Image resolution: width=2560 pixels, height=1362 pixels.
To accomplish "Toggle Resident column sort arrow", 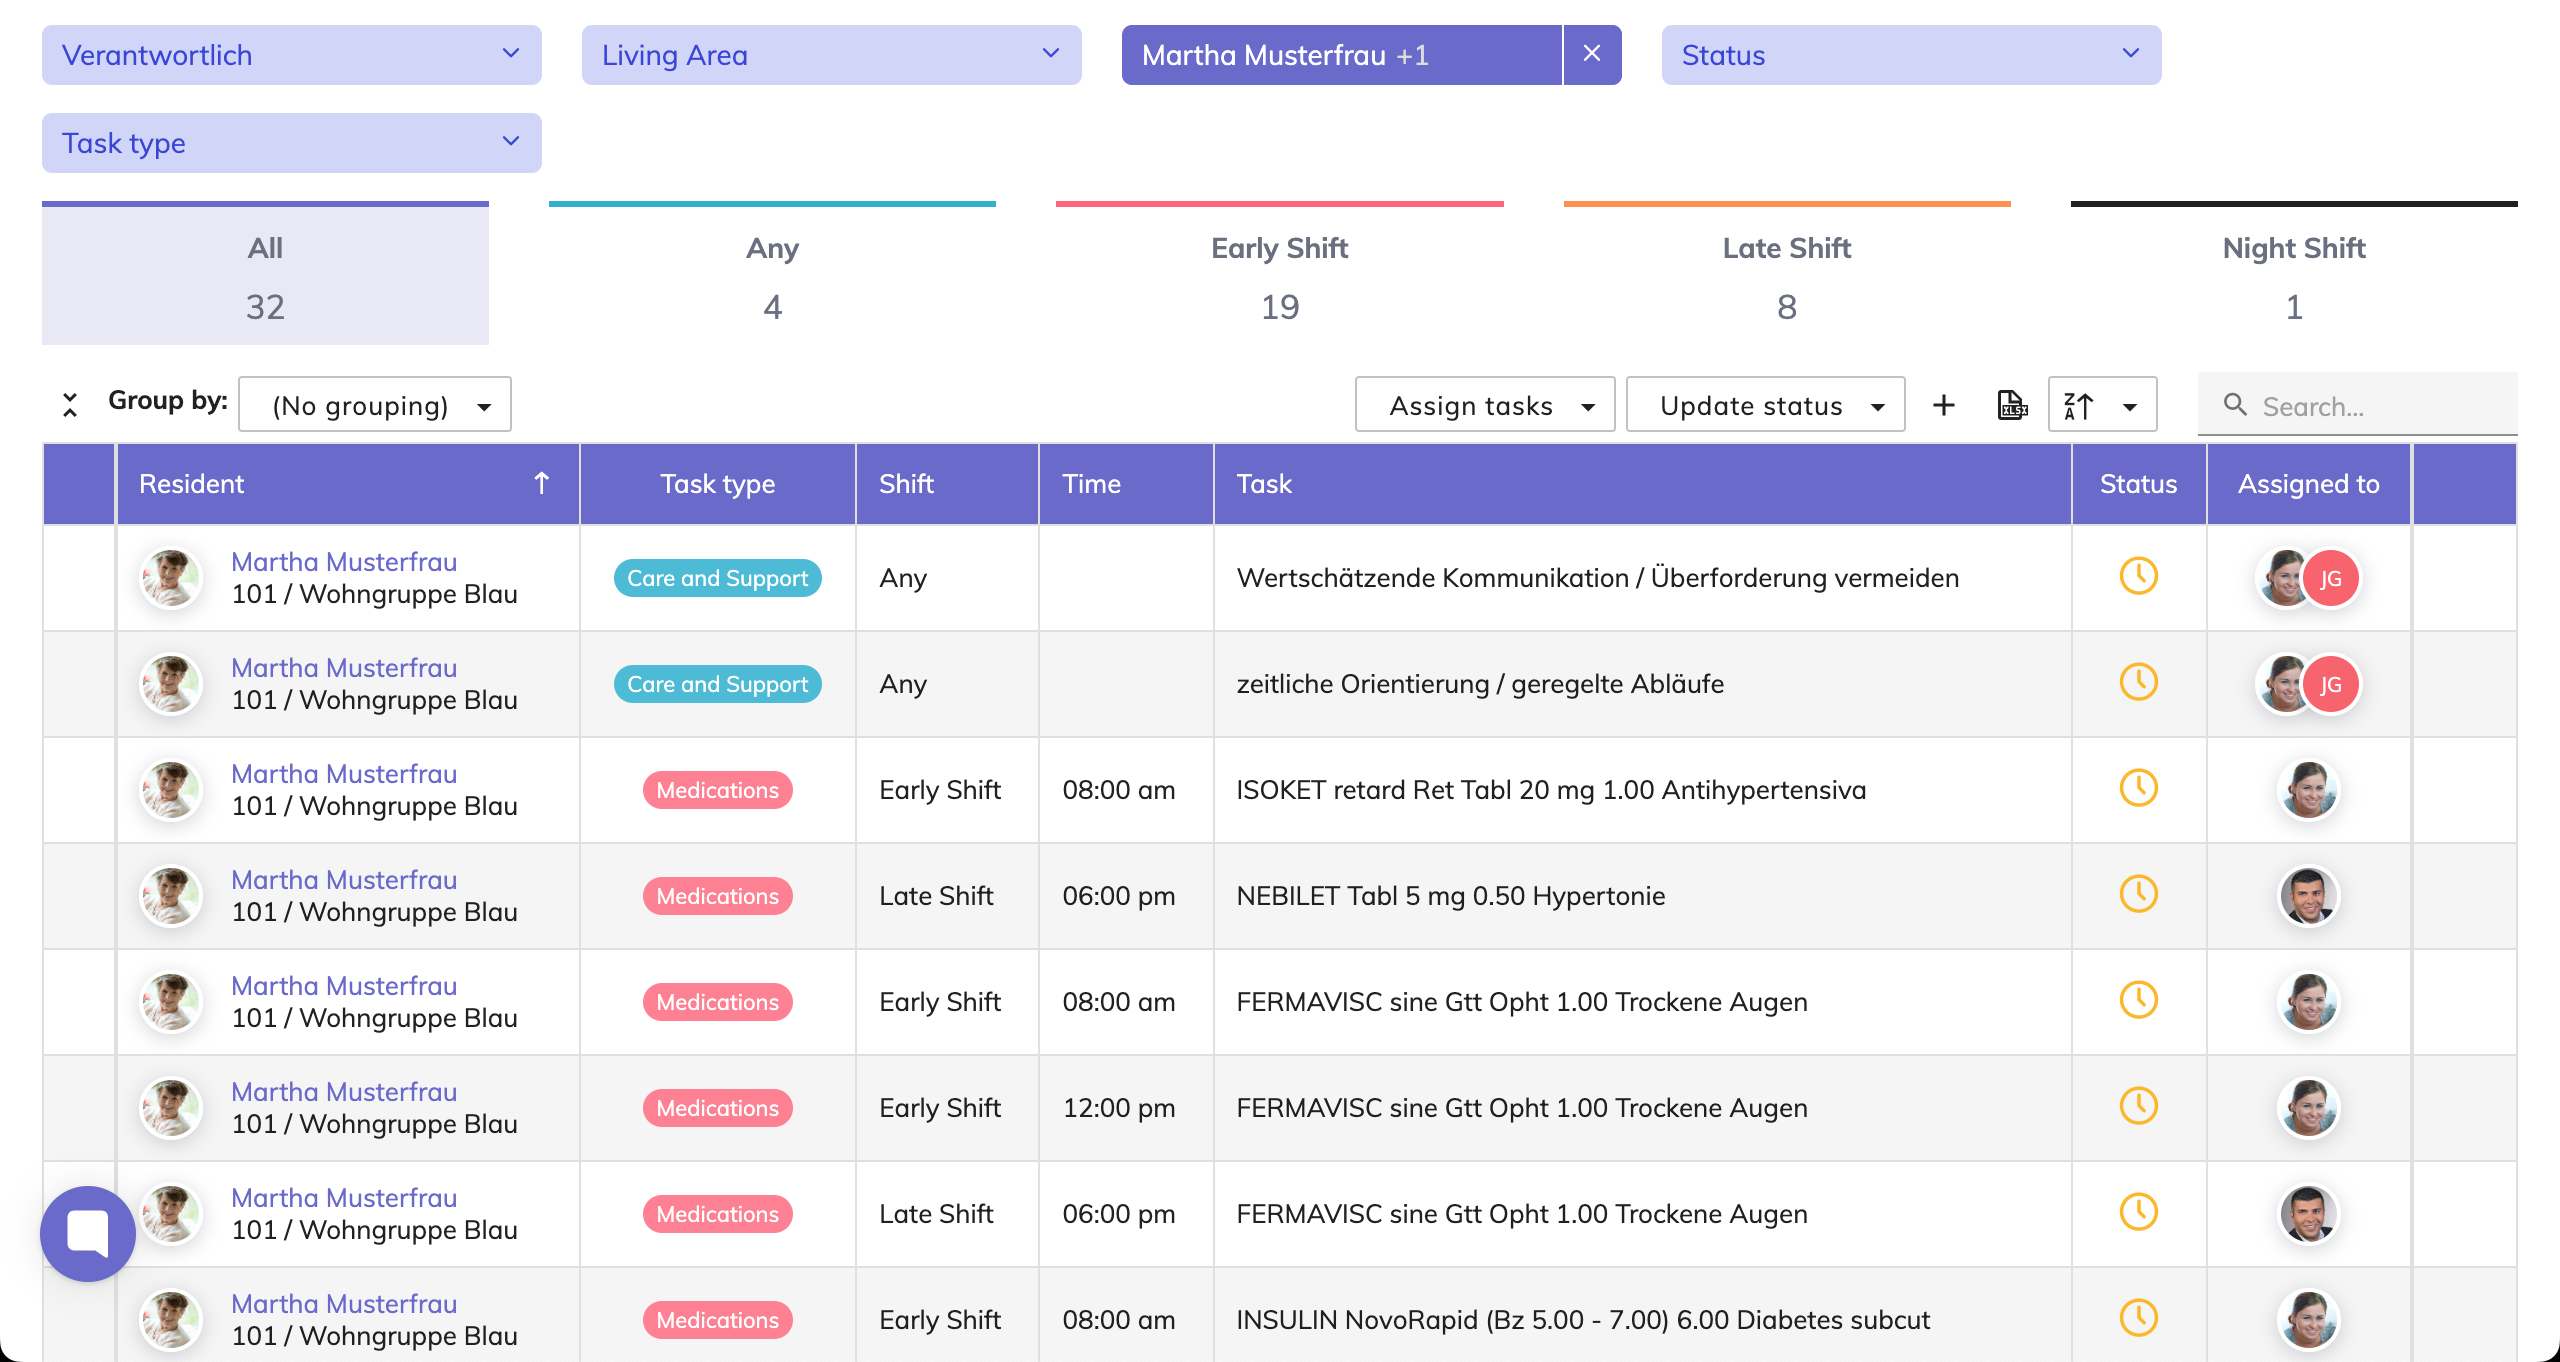I will click(x=541, y=483).
